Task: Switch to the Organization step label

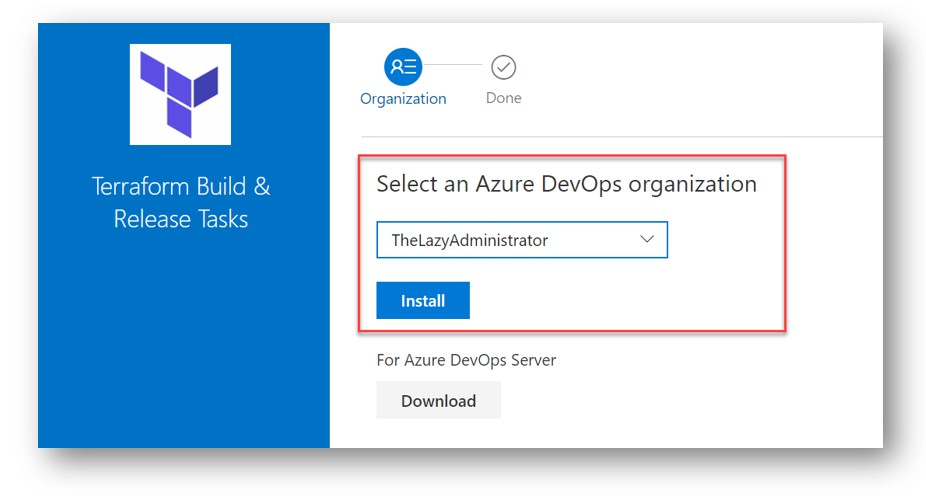Action: tap(403, 99)
